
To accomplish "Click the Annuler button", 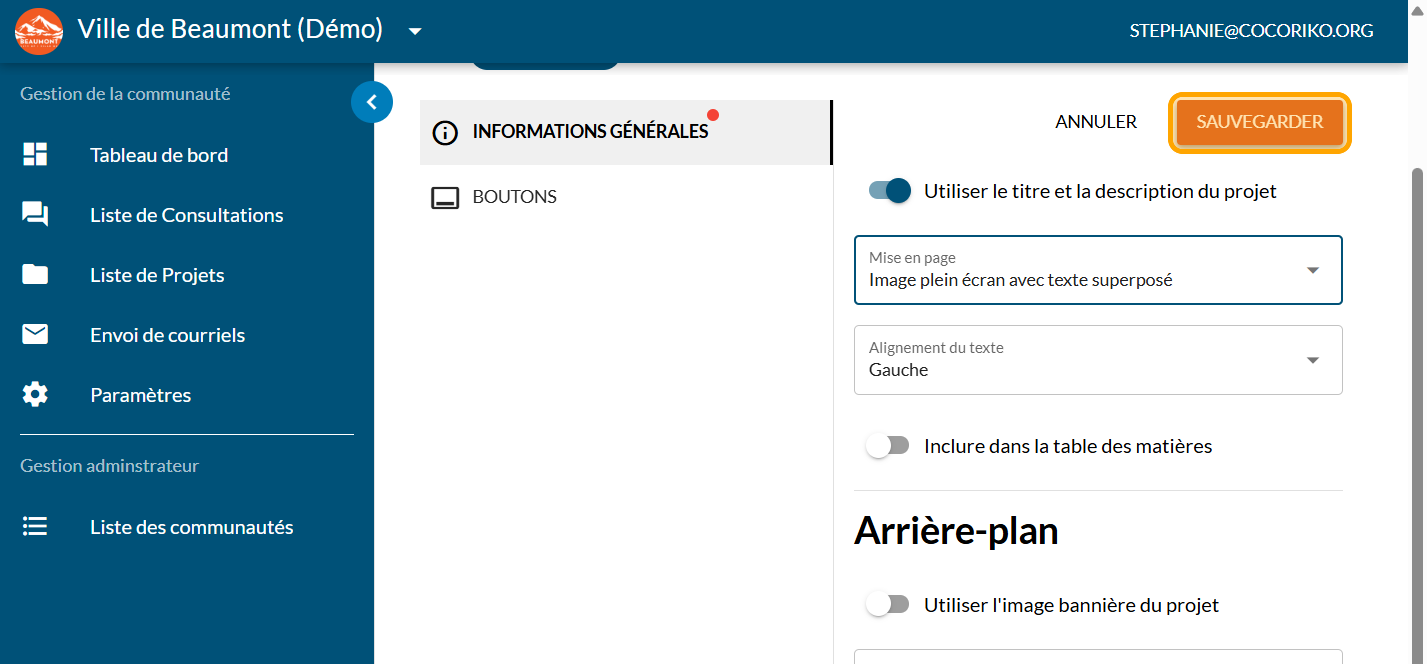I will click(x=1096, y=122).
